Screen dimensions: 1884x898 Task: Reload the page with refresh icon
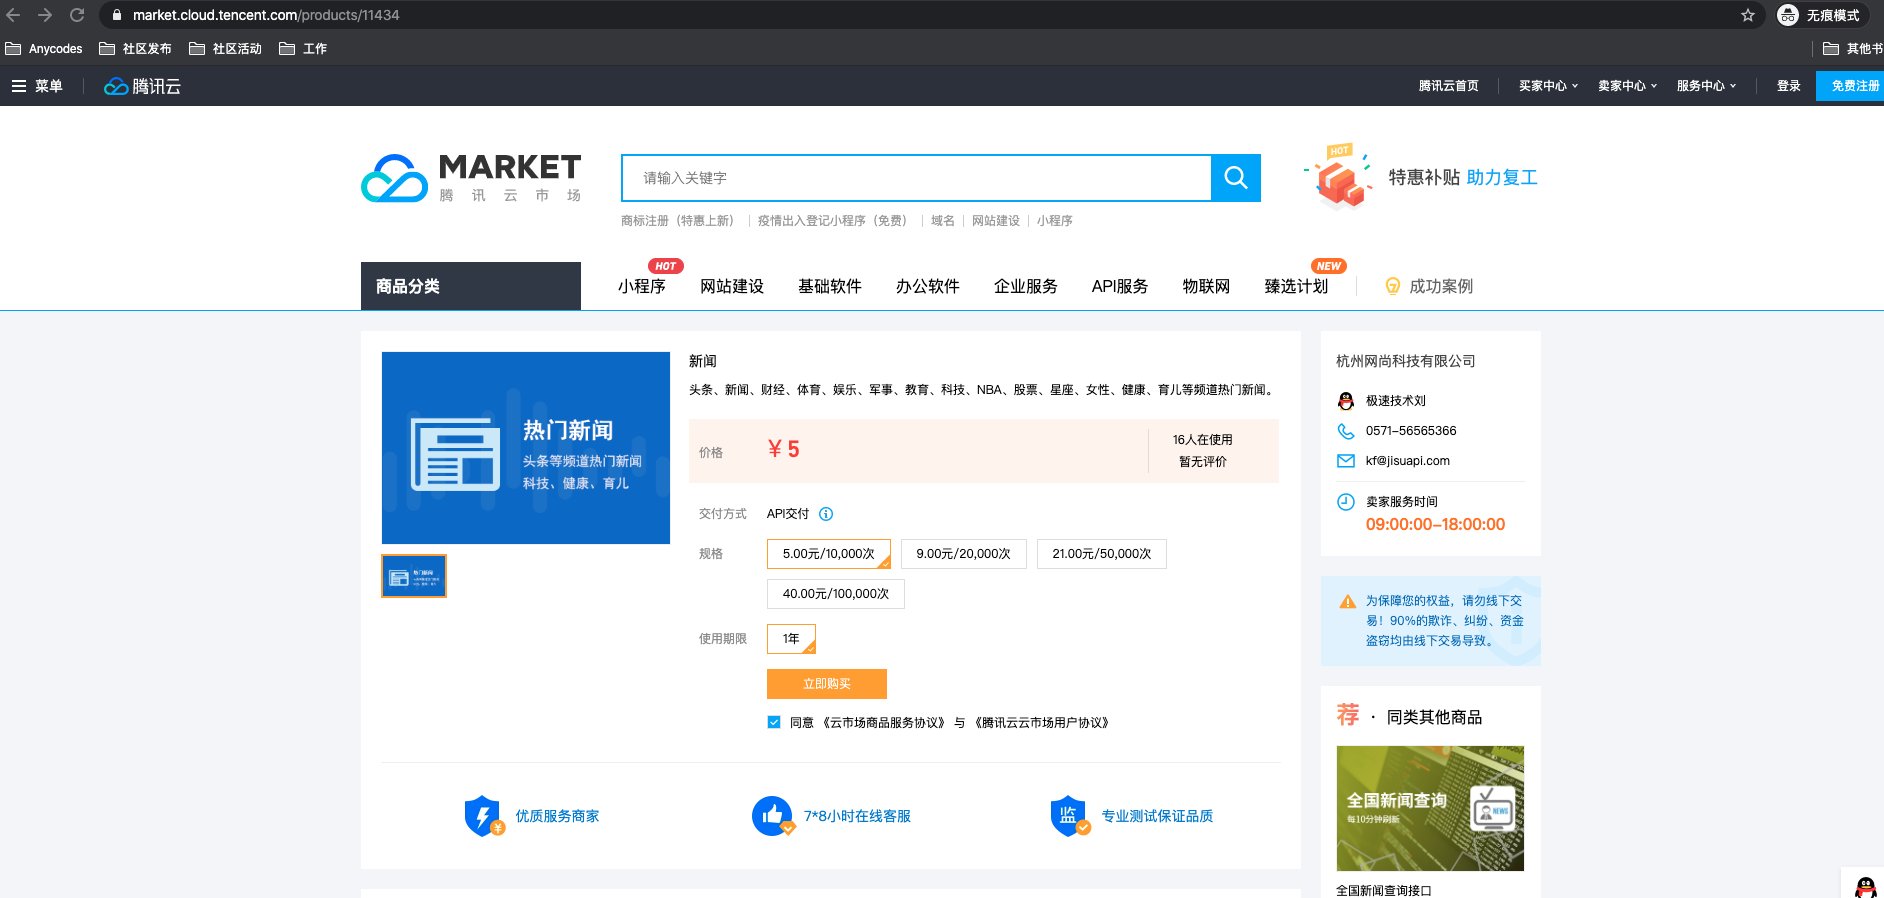click(x=77, y=15)
